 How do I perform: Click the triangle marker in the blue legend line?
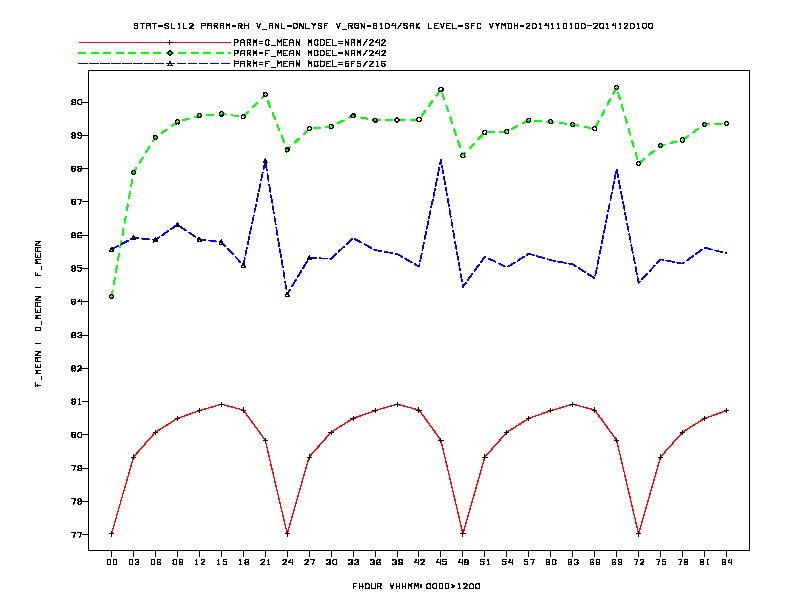(x=170, y=64)
